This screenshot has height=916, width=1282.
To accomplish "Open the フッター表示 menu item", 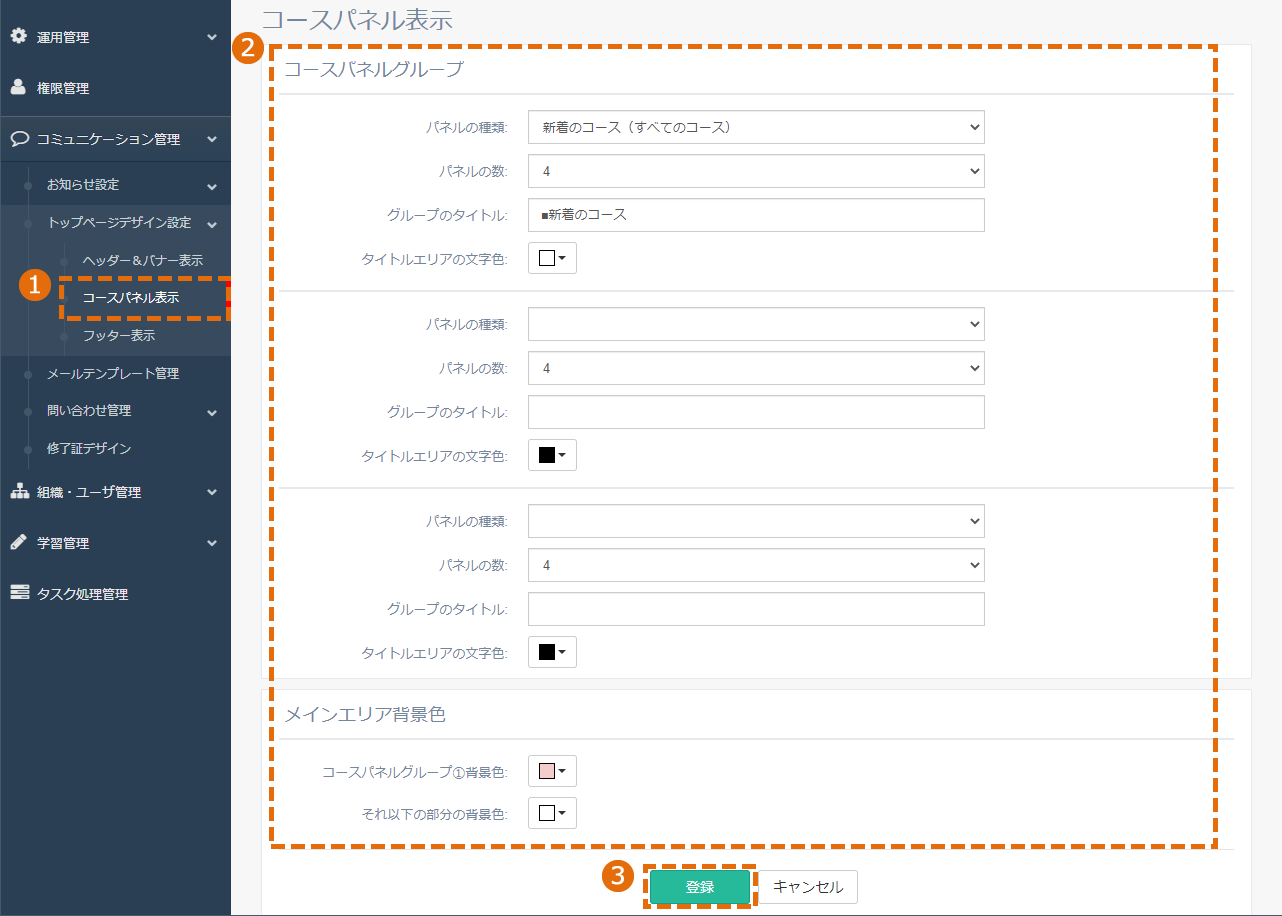I will pyautogui.click(x=119, y=335).
